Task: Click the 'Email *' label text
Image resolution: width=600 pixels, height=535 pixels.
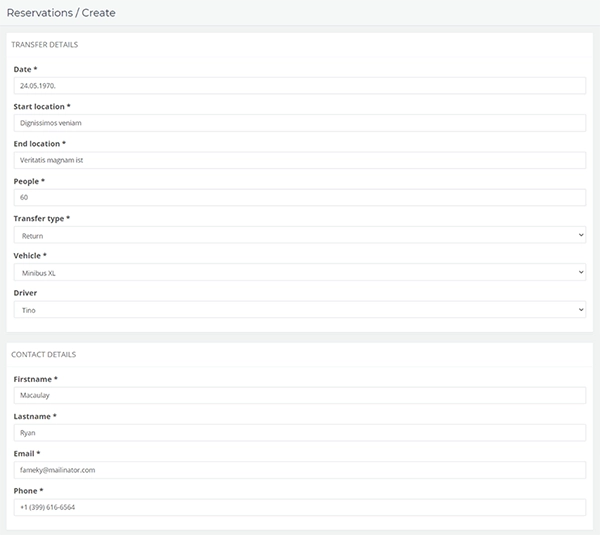Action: (27, 453)
